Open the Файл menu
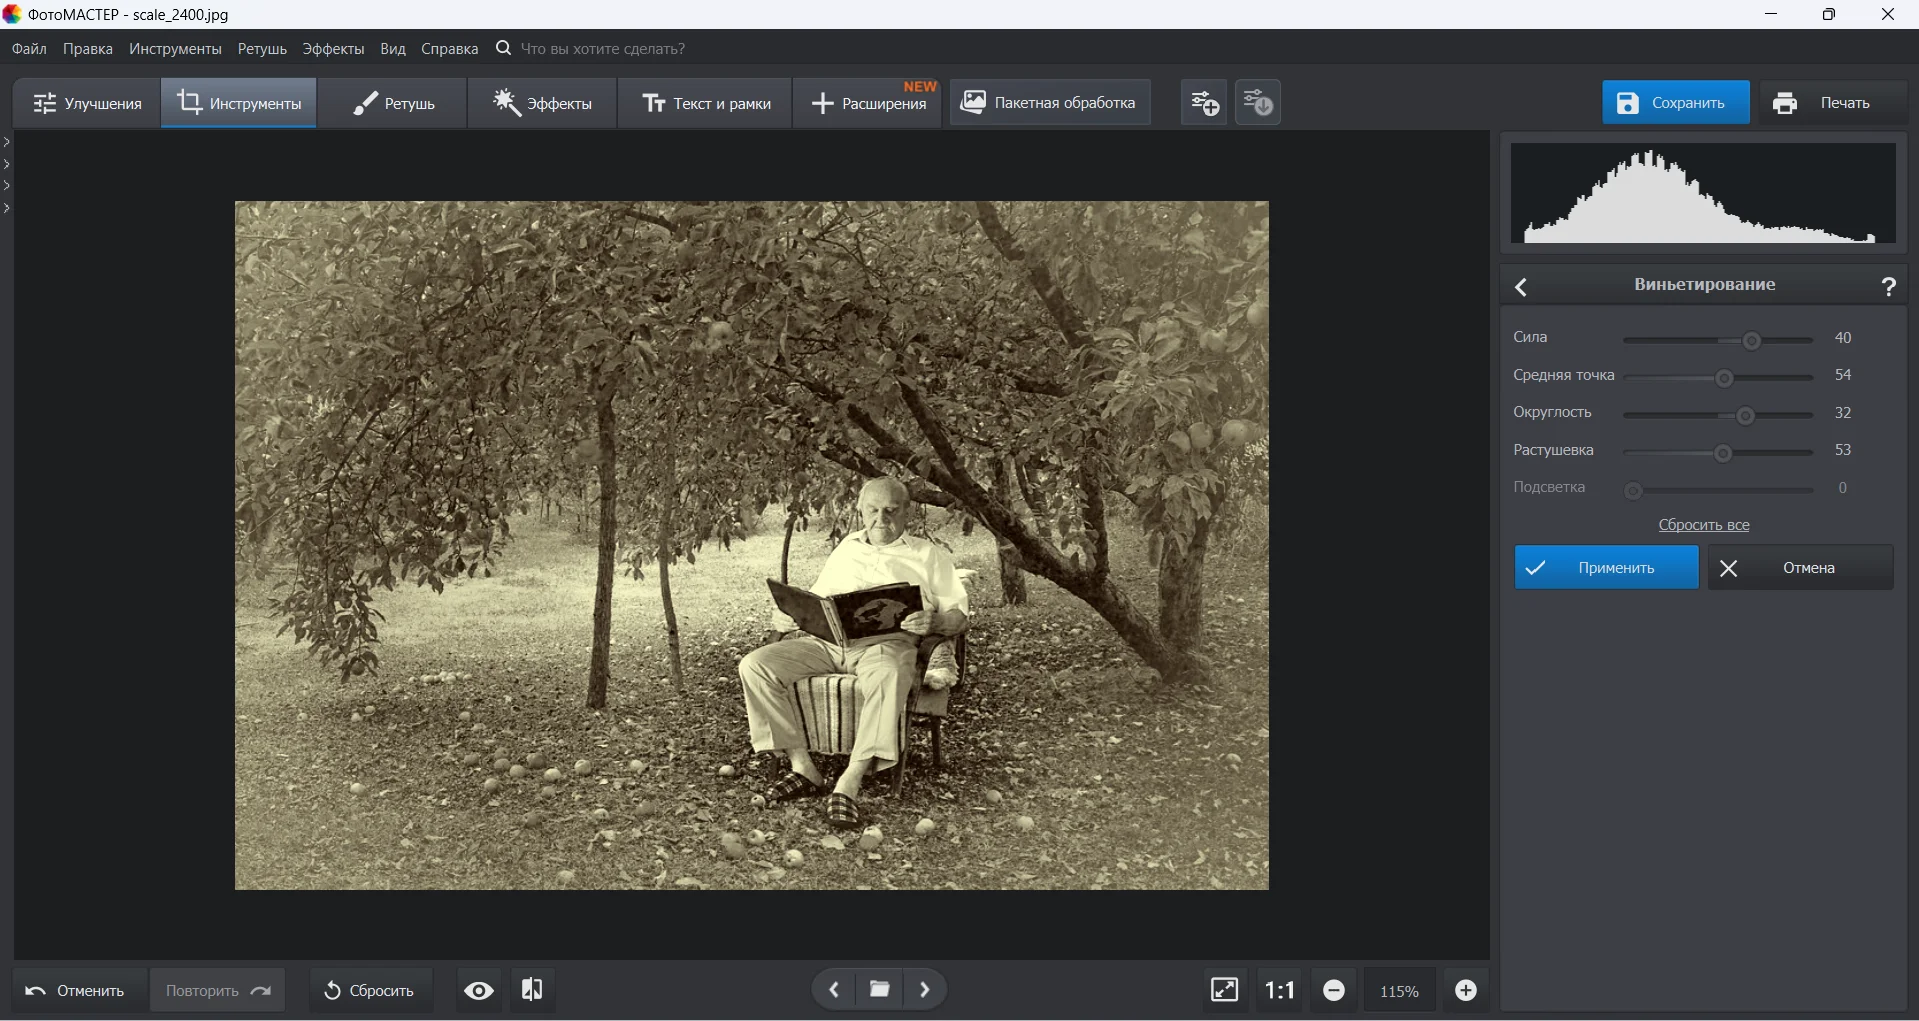Viewport: 1919px width, 1021px height. click(29, 49)
